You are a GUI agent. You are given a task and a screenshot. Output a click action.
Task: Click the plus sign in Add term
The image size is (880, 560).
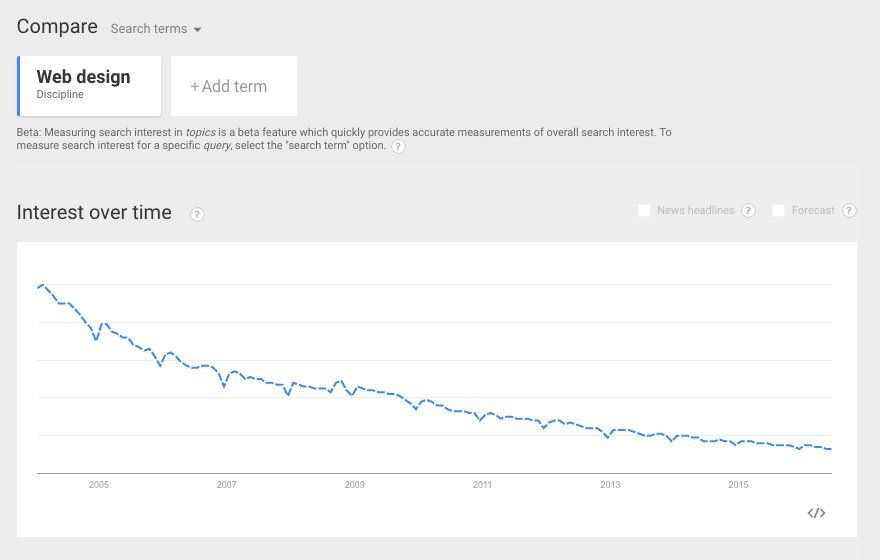195,86
